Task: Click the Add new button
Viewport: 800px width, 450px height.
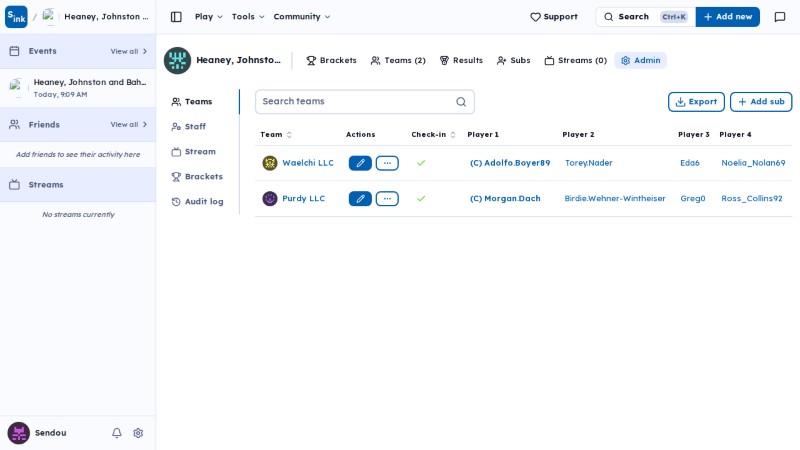Action: coord(728,17)
